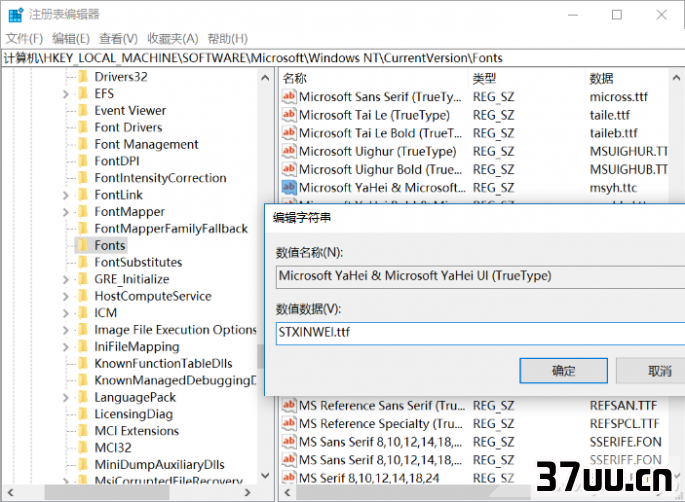Click the micross.ttf data cell
685x502 pixels.
(x=619, y=97)
